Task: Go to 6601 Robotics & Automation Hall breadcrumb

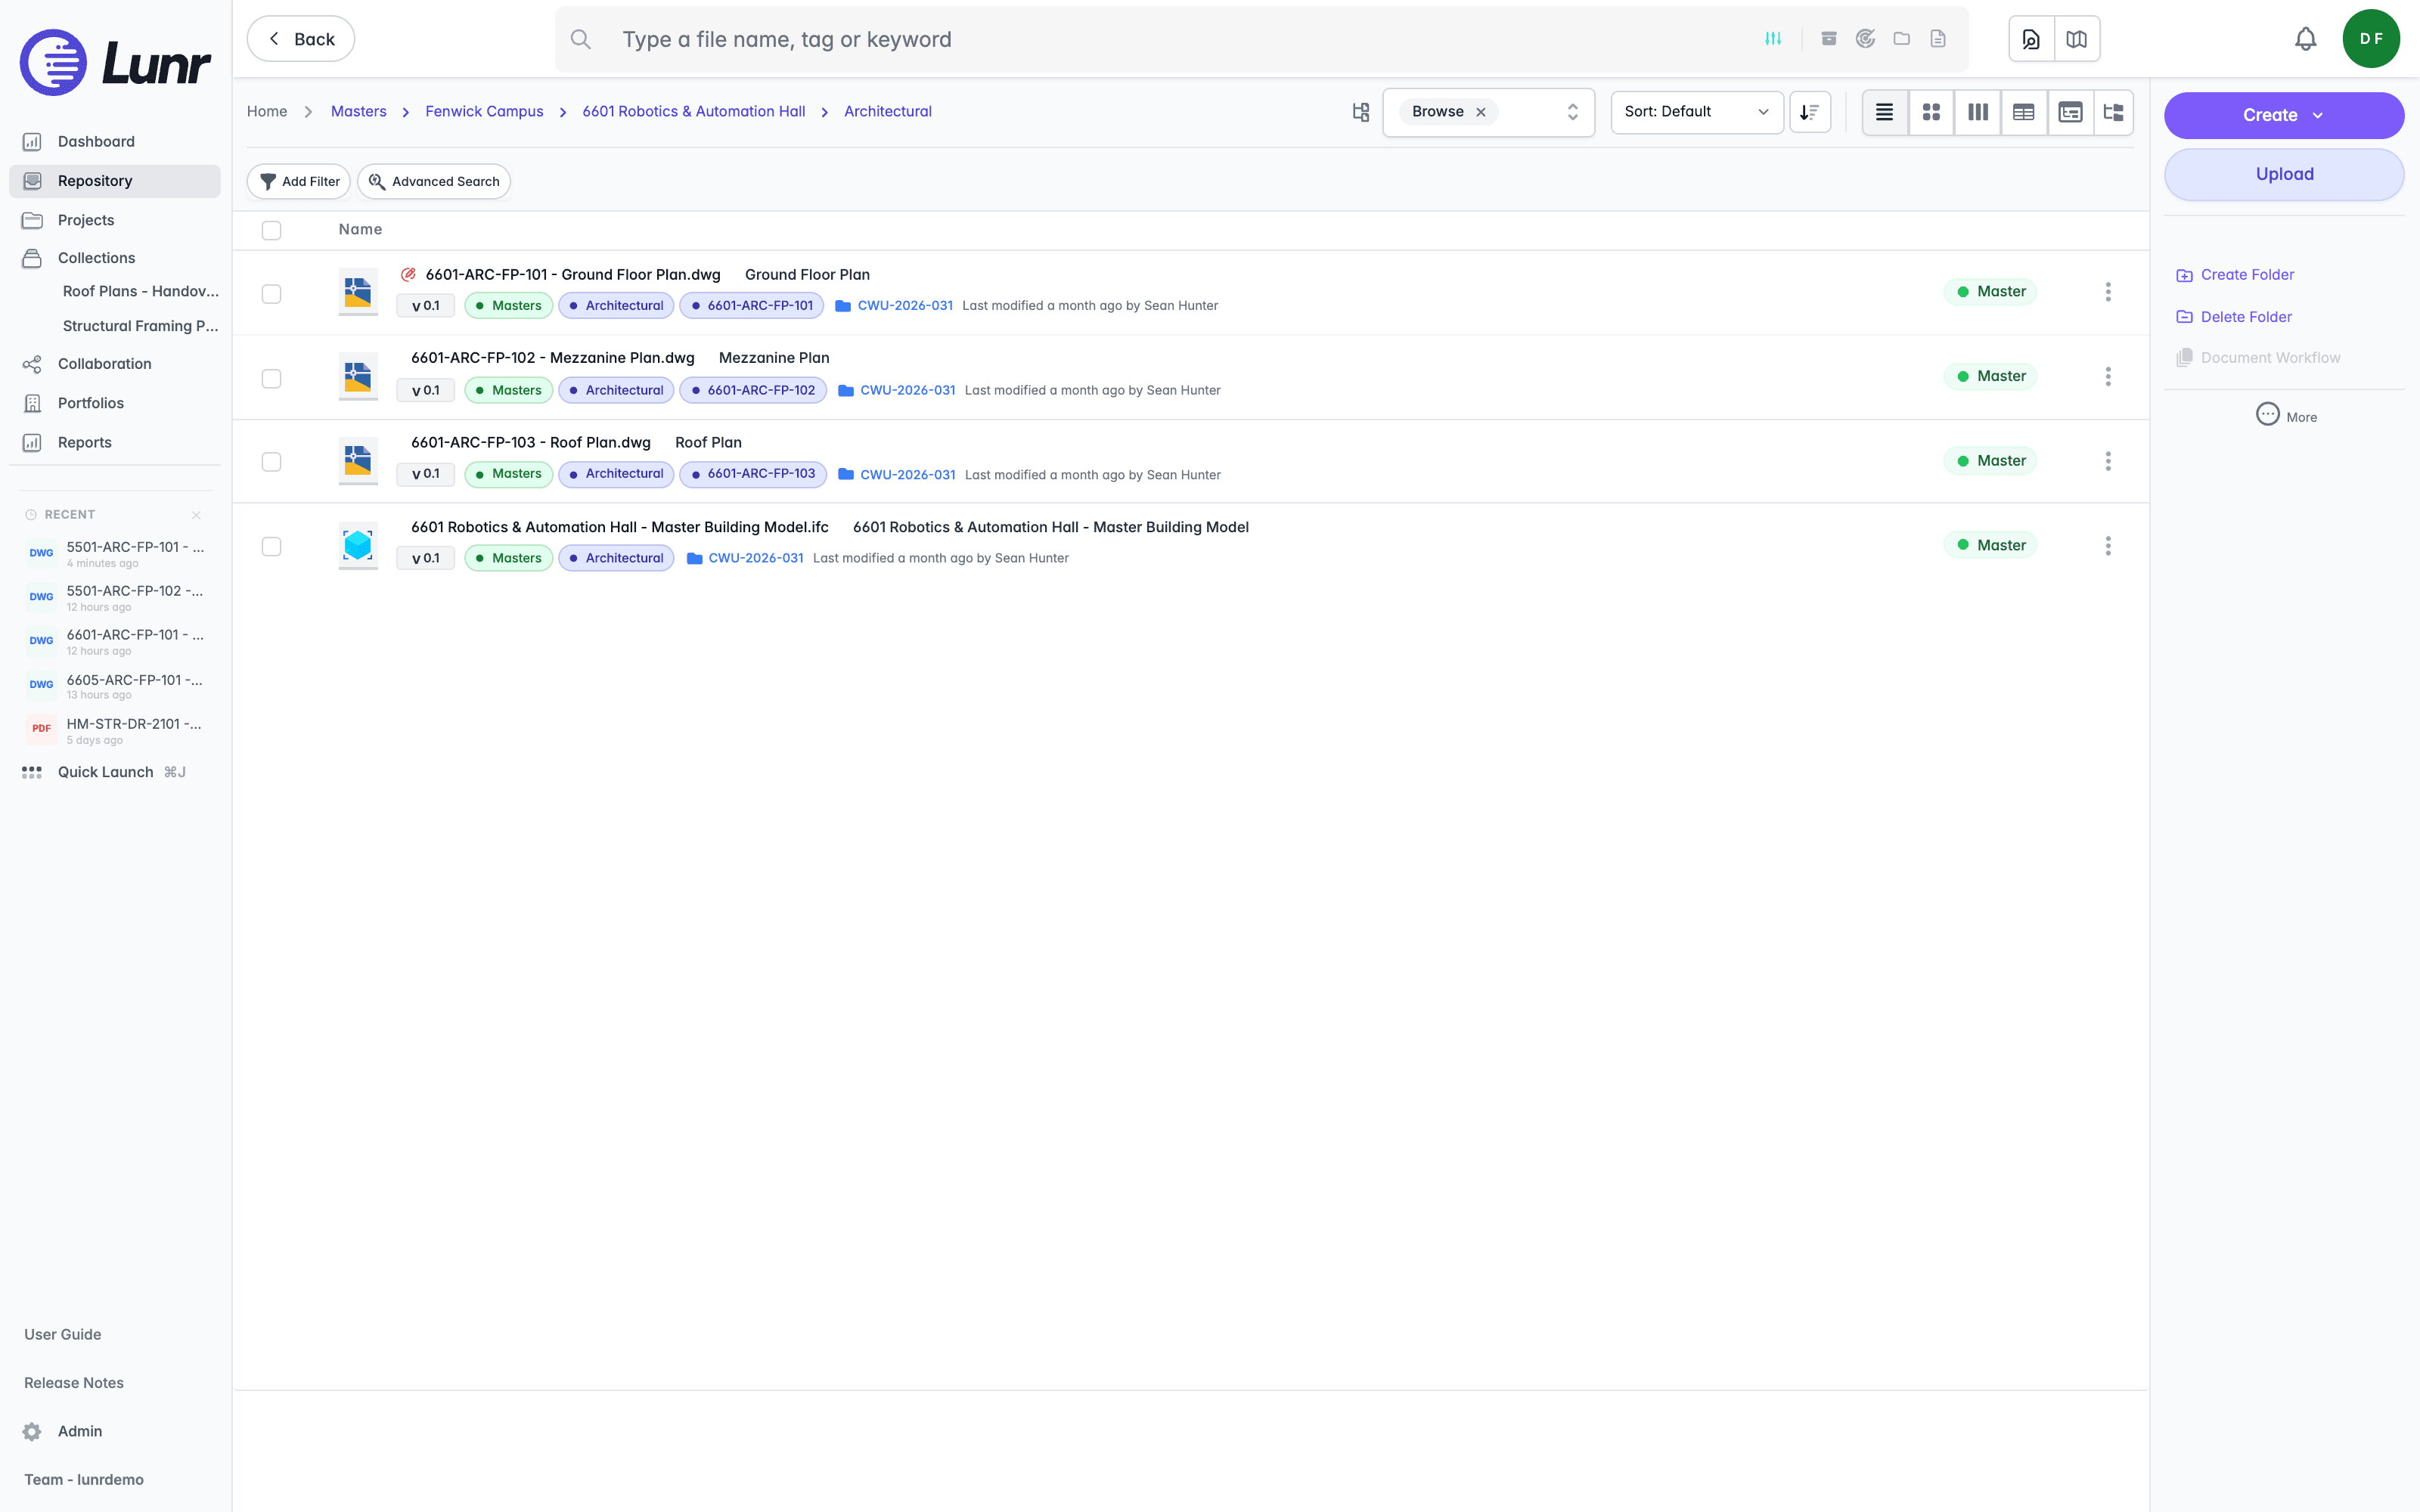Action: [x=694, y=112]
